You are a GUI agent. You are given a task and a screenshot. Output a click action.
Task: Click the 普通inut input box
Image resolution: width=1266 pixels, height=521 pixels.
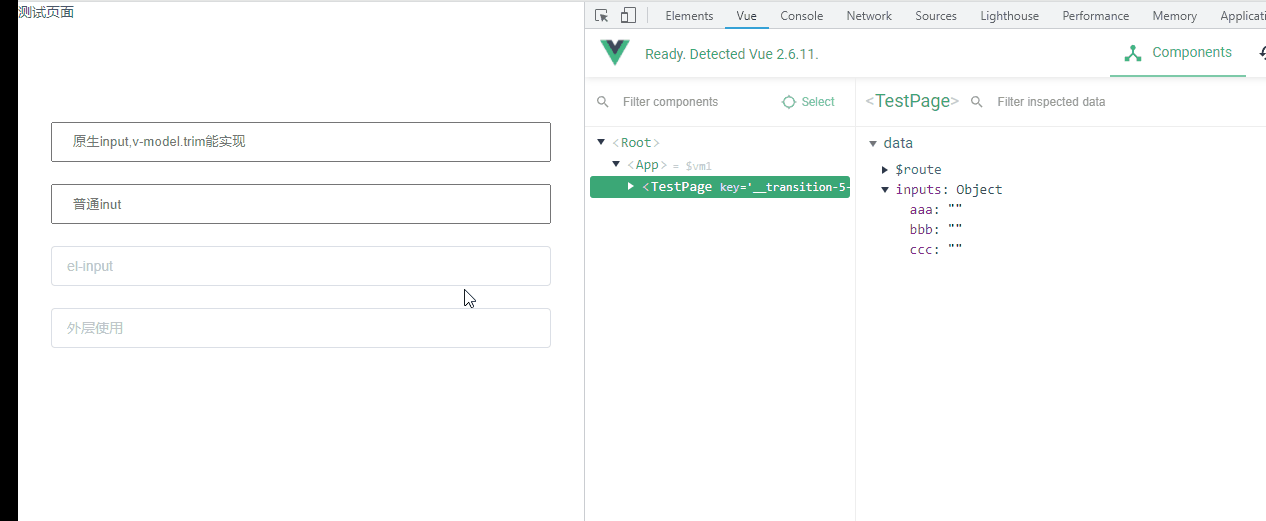coord(301,204)
